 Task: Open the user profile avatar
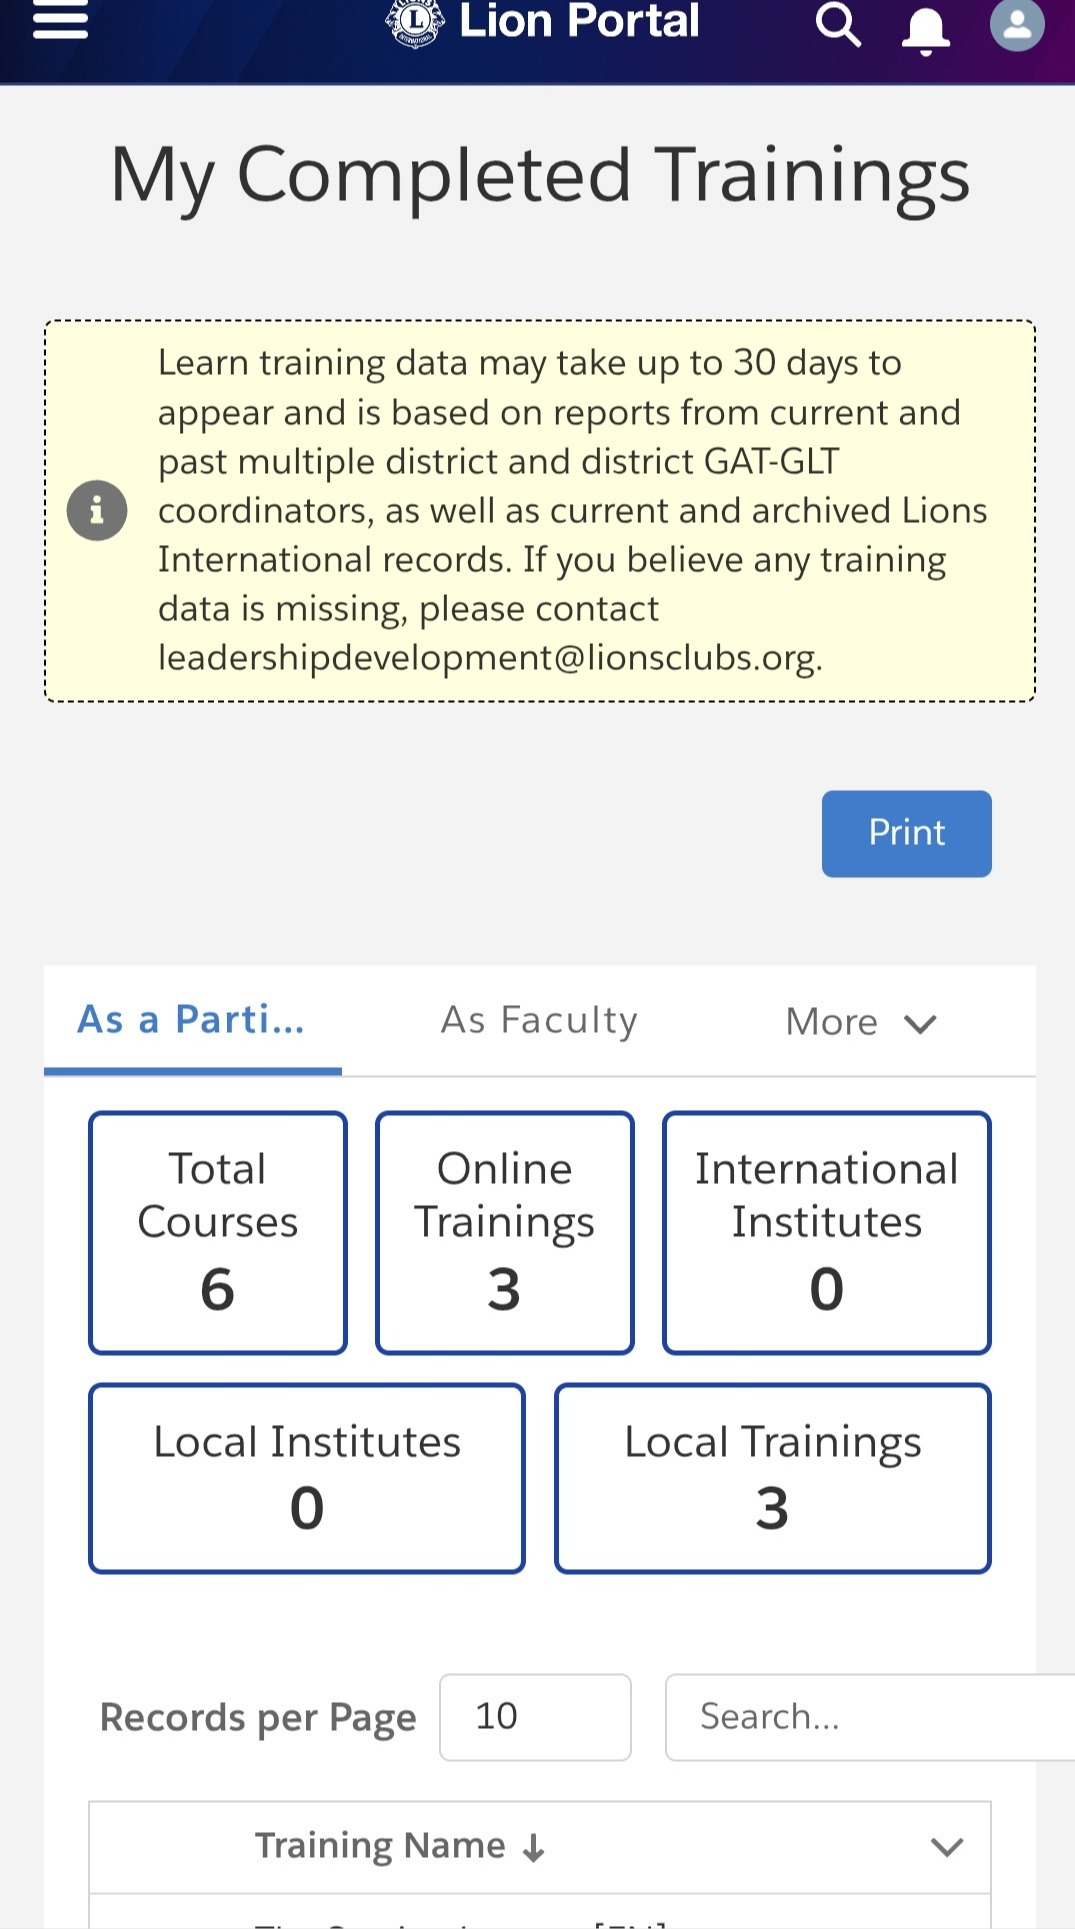coord(1017,24)
